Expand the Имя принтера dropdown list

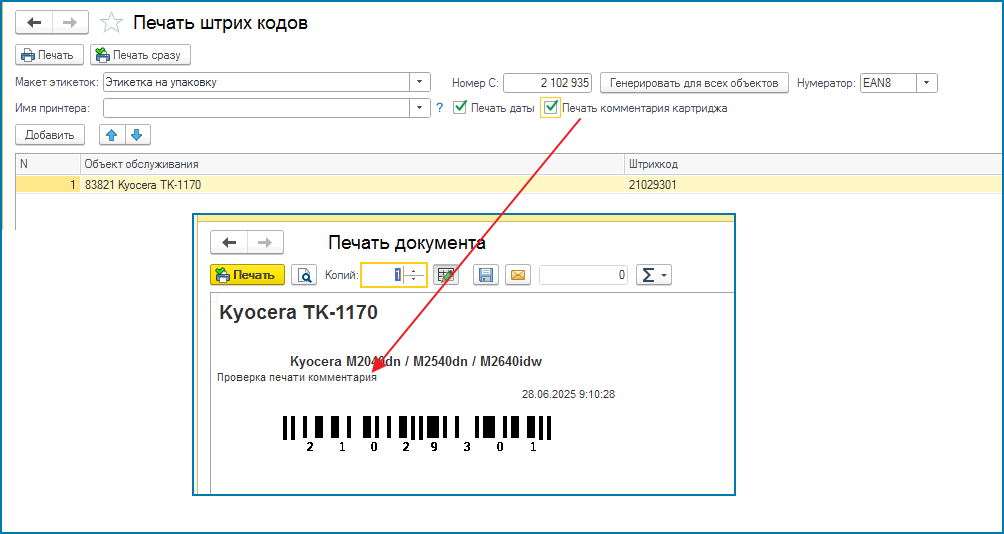tap(419, 108)
